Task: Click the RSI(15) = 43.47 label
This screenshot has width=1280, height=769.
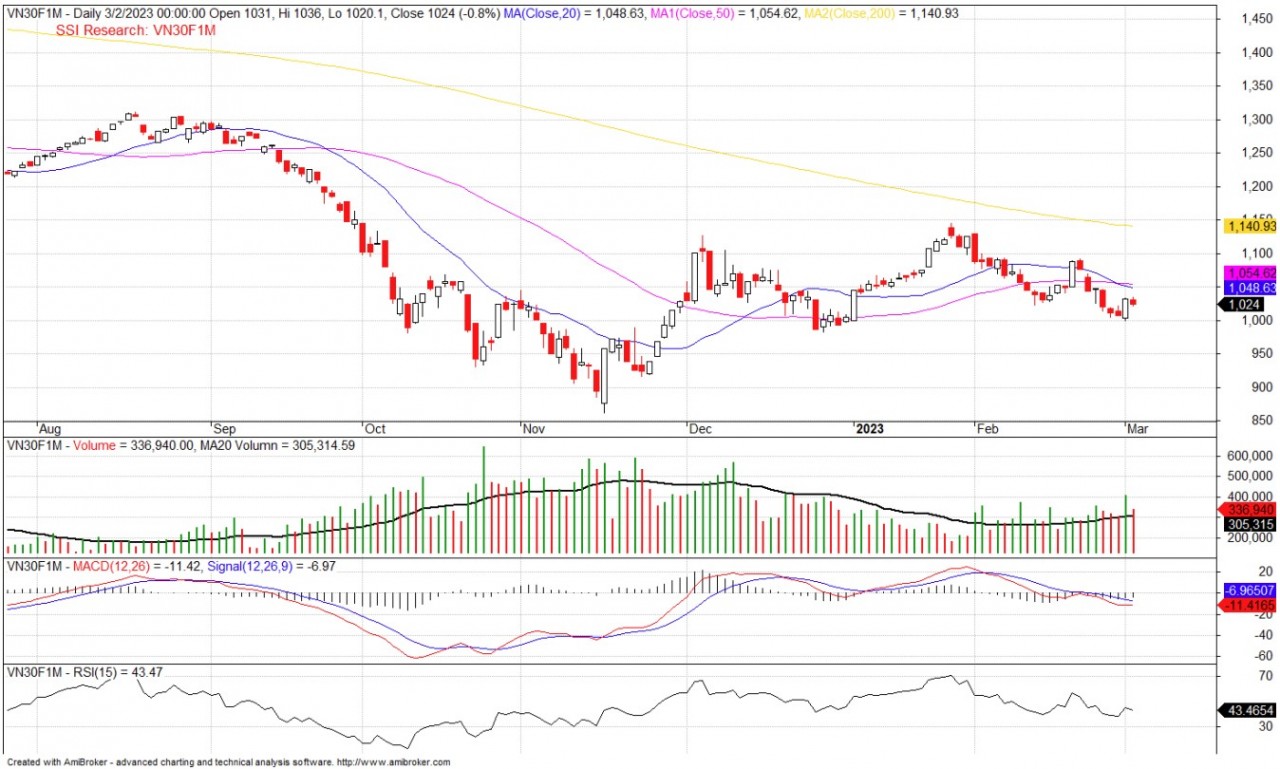Action: point(118,672)
